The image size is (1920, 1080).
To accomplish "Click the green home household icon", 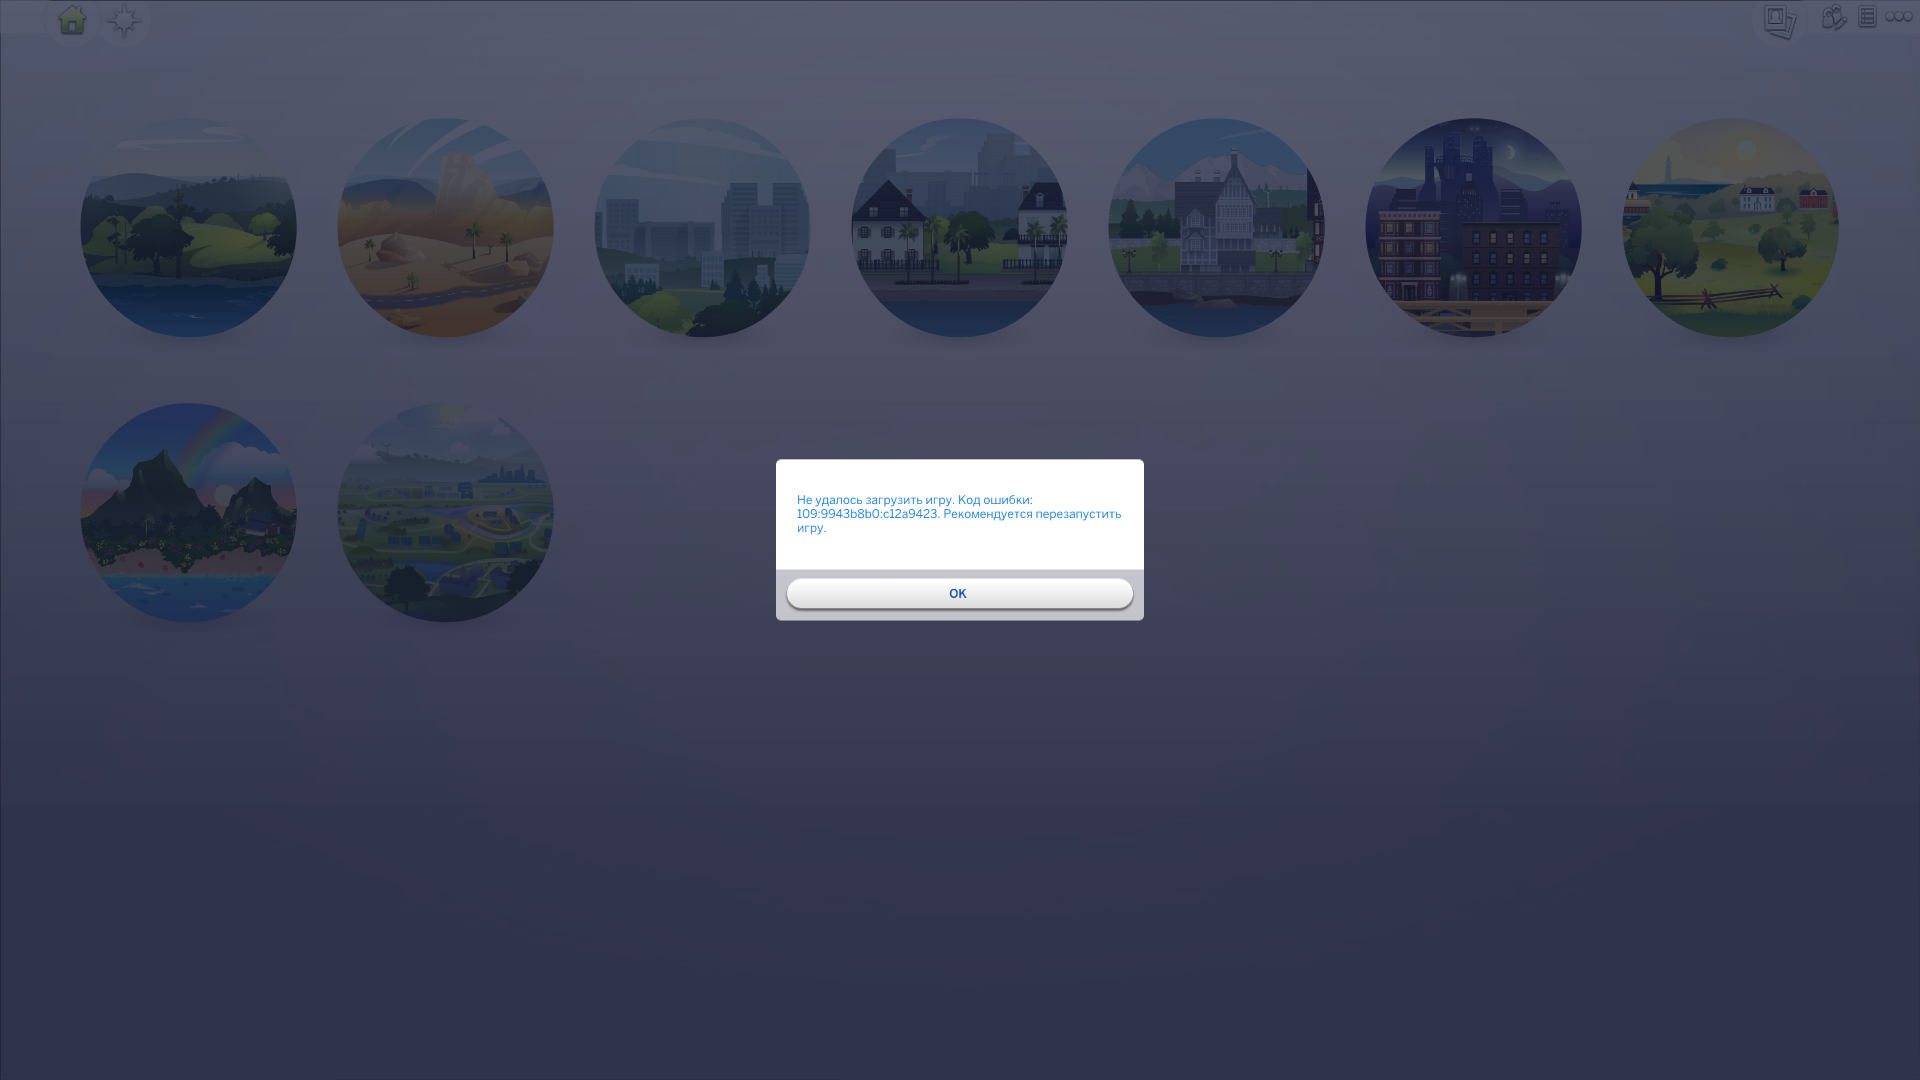I will 72,20.
